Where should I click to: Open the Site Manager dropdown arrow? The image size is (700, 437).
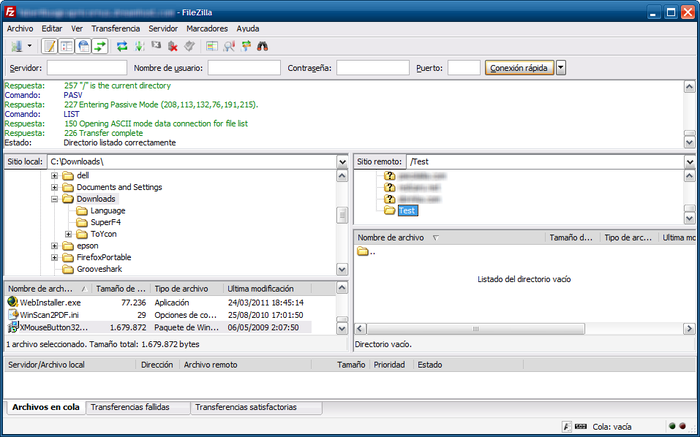coord(29,46)
